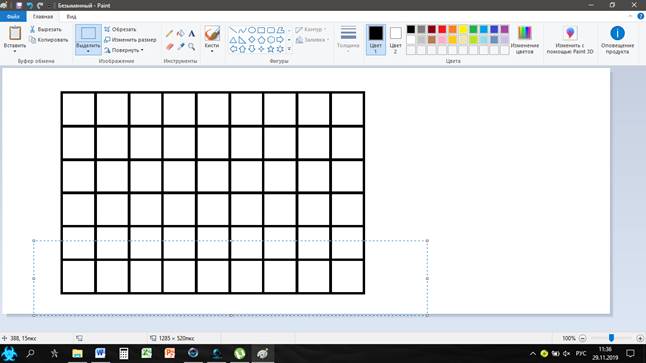Pick the purple color swatch
The image size is (646, 363).
505,29
